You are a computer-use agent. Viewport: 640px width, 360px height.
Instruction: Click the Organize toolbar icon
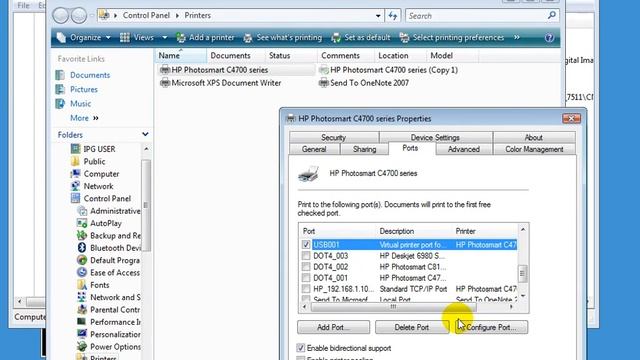coord(61,38)
